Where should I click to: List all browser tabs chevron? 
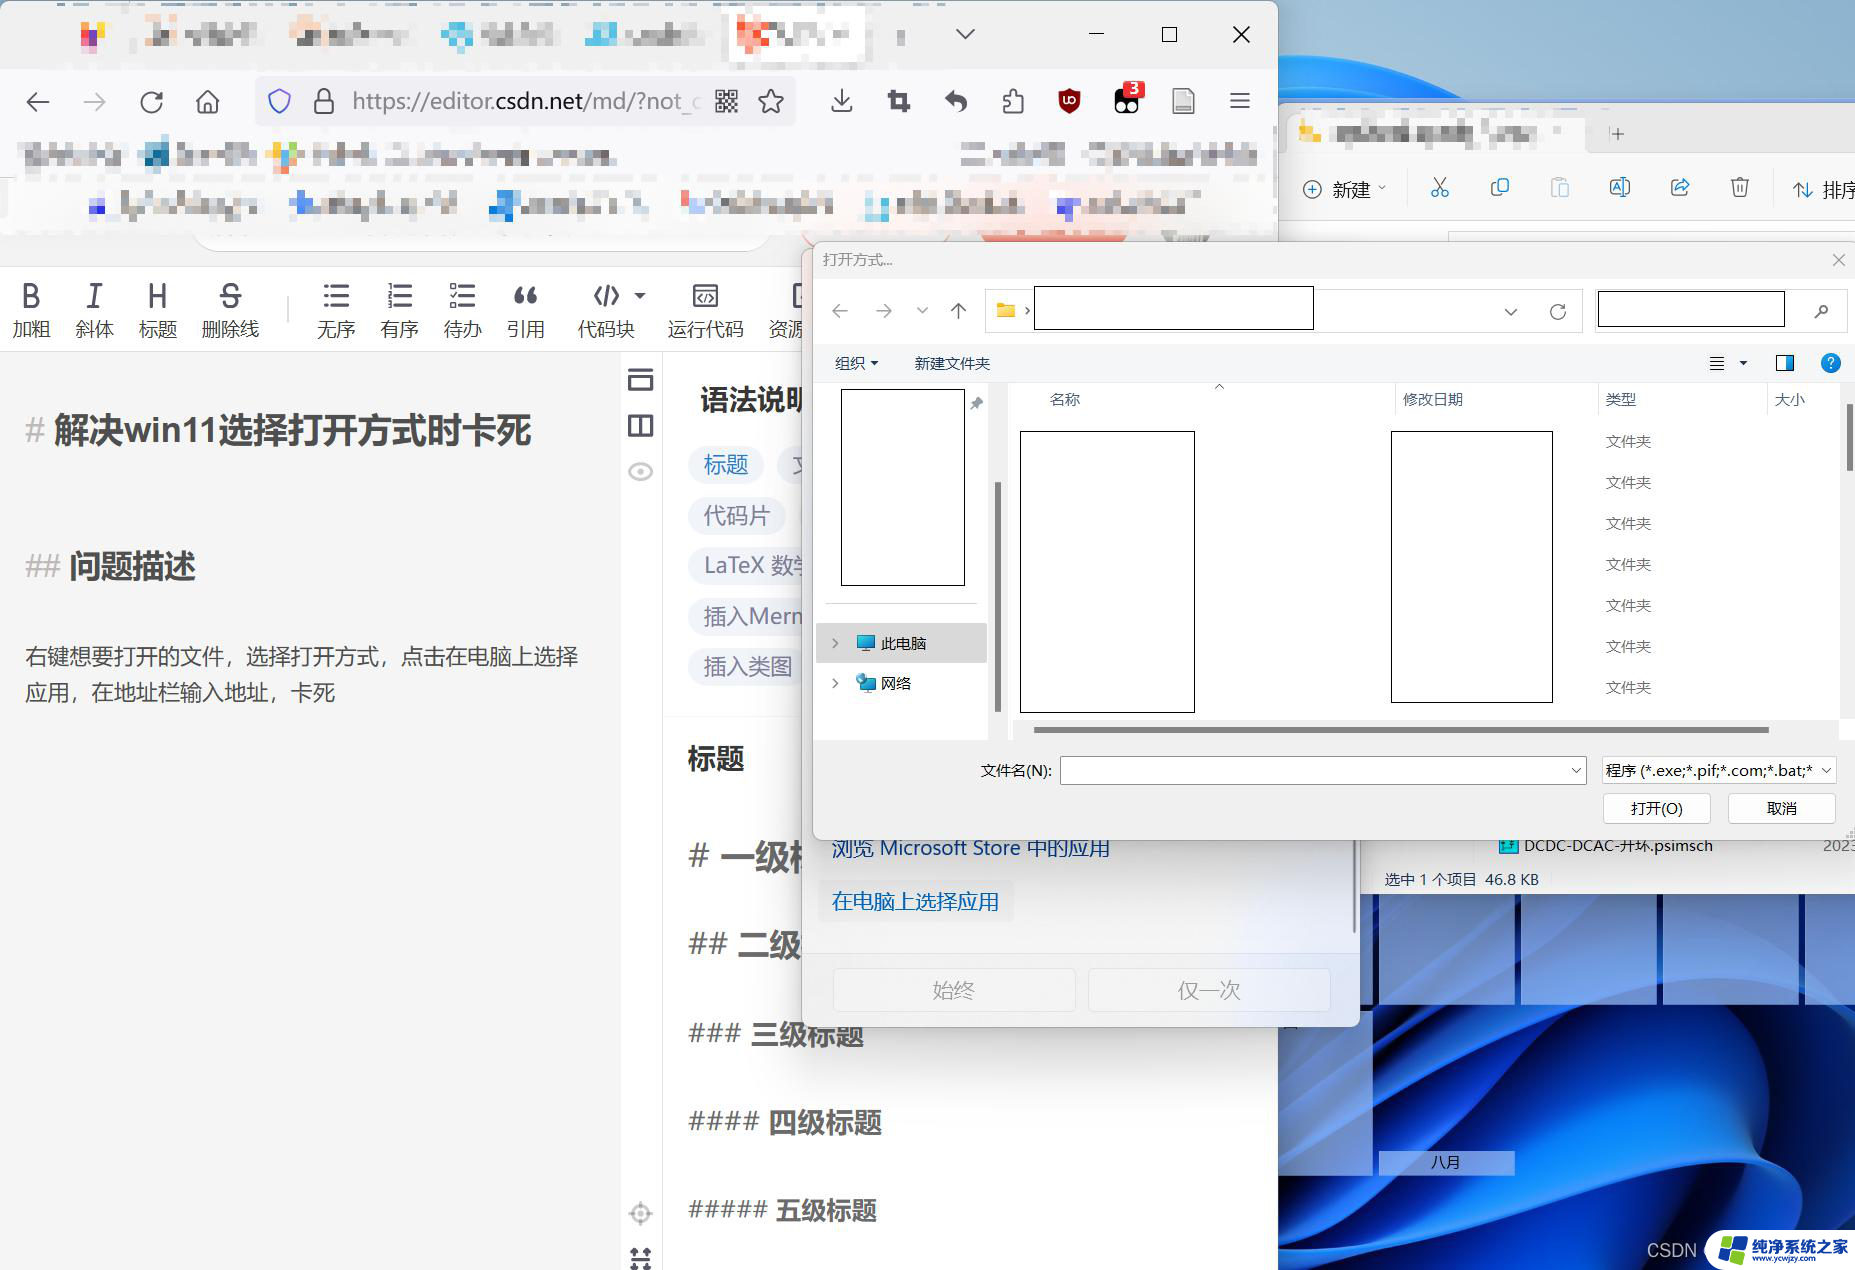965,34
